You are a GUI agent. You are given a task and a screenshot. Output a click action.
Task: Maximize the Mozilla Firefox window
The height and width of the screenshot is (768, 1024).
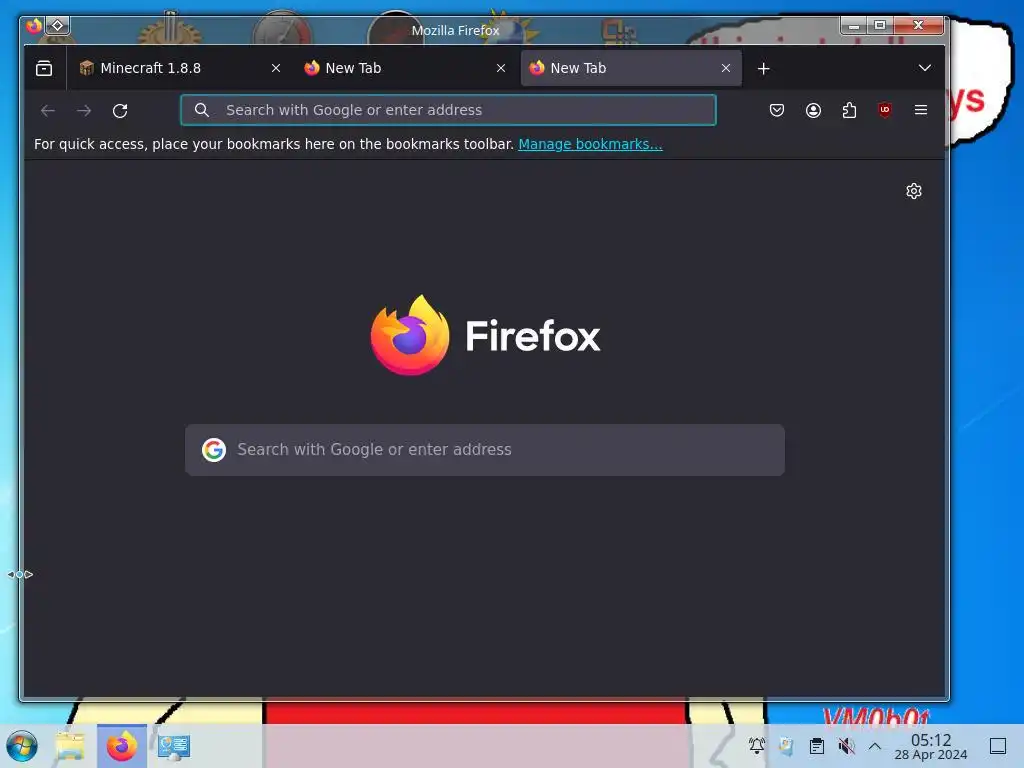[x=880, y=25]
